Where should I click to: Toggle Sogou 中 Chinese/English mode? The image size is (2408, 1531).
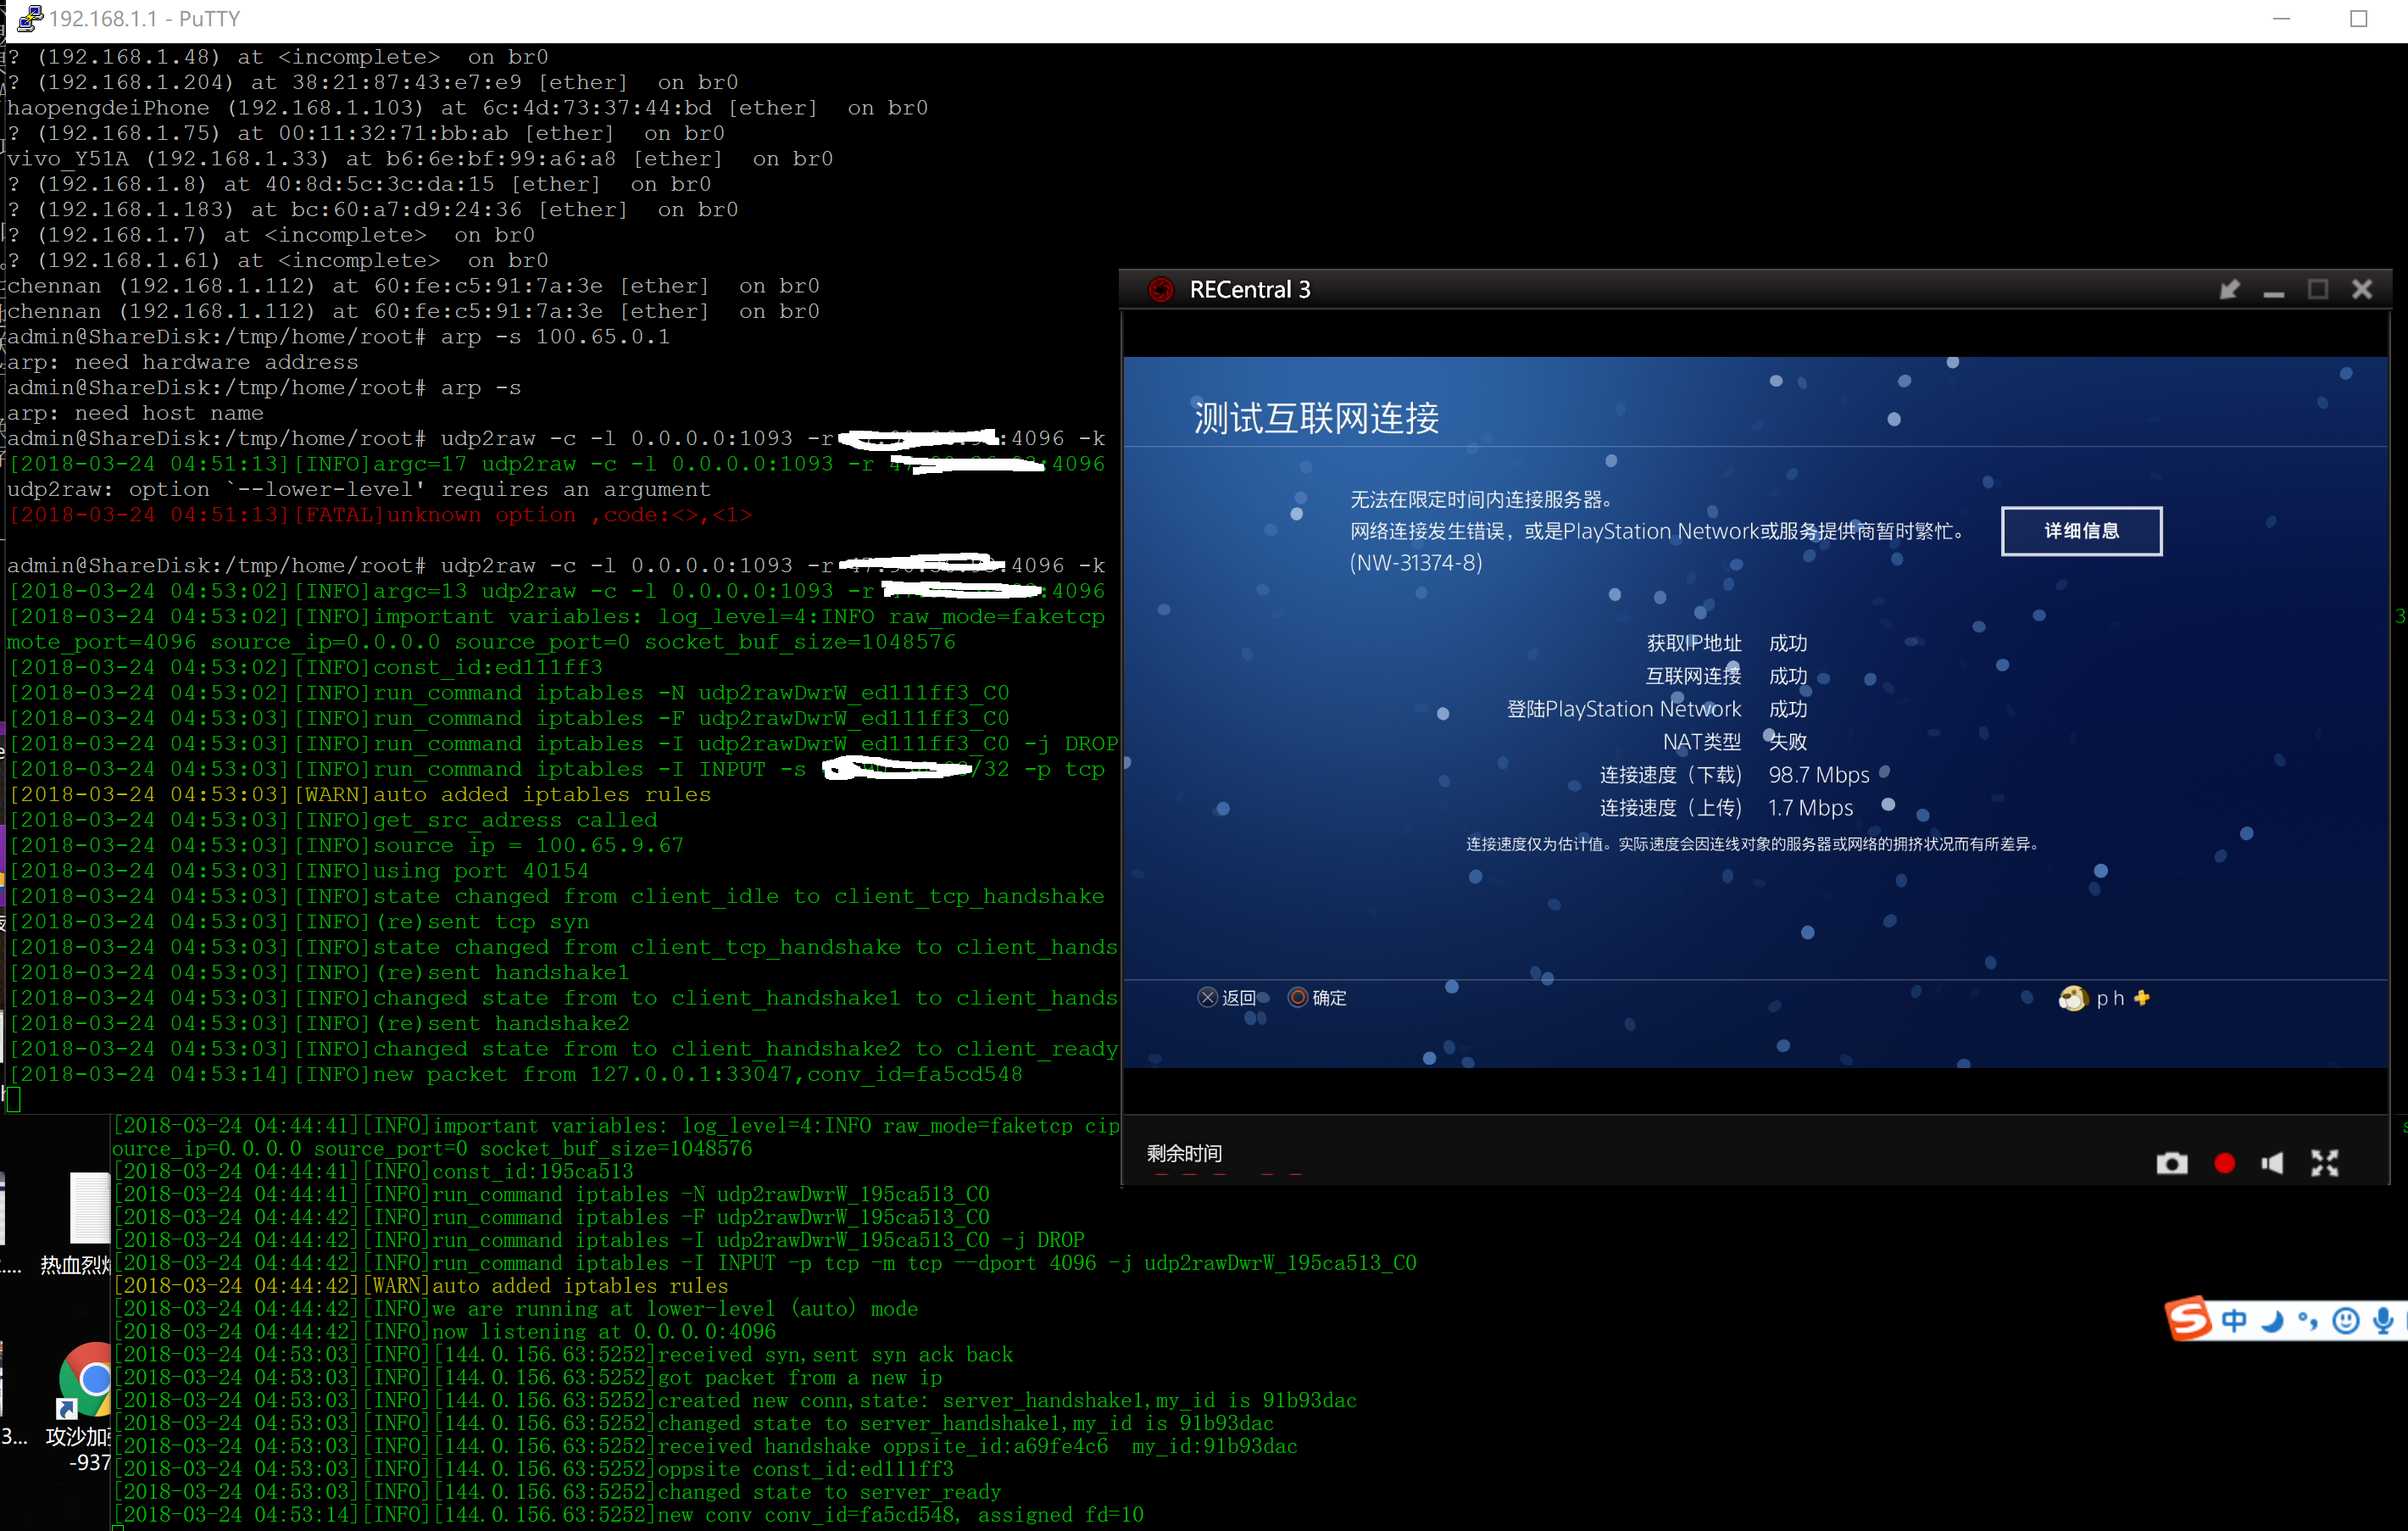click(2234, 1321)
